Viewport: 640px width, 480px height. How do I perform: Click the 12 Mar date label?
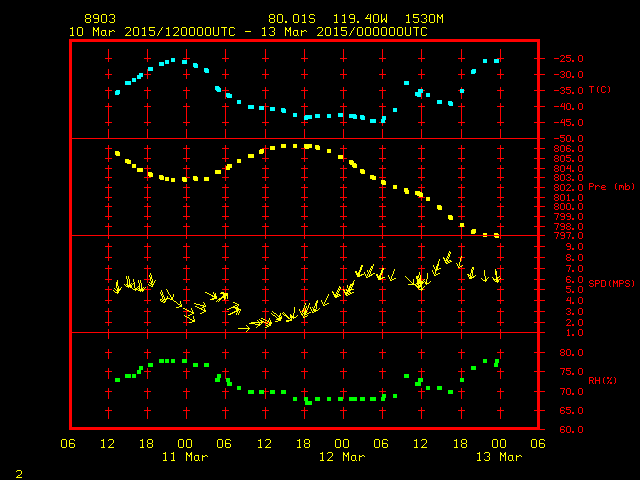(x=342, y=457)
